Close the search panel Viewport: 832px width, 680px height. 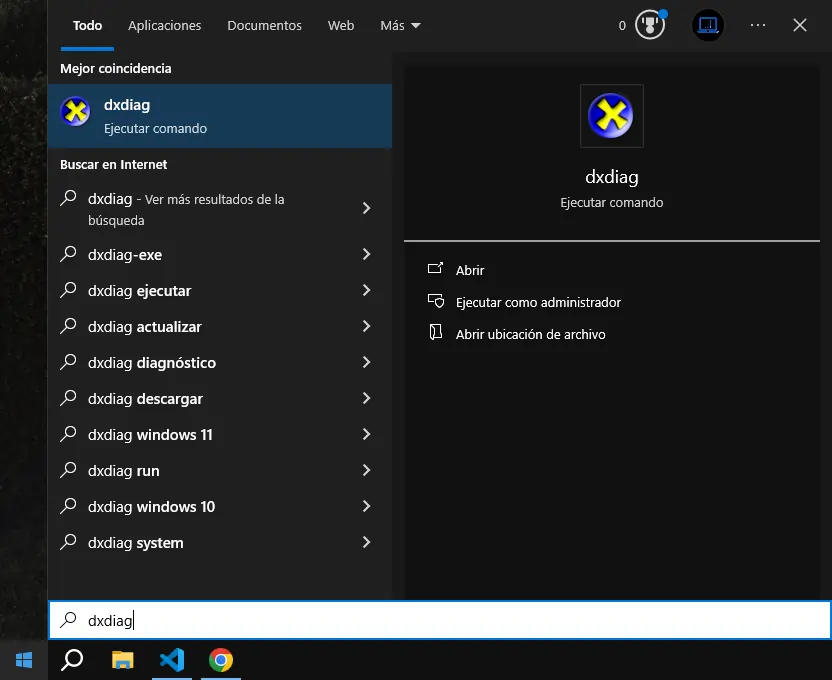click(x=800, y=25)
